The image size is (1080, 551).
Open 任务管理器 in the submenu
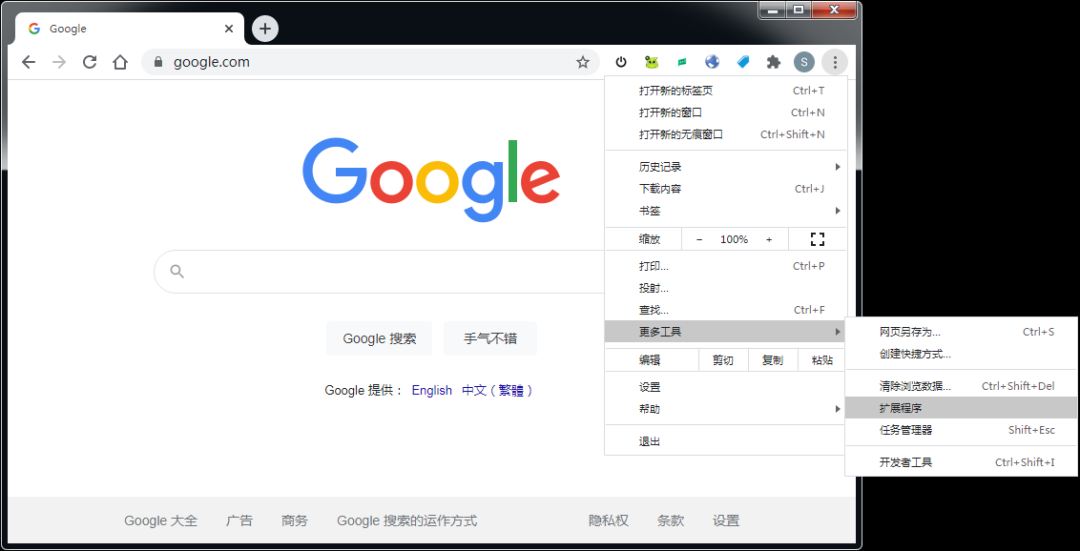[962, 430]
